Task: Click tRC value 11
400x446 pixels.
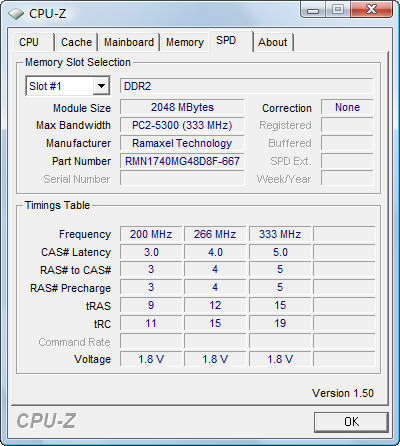Action: 151,323
